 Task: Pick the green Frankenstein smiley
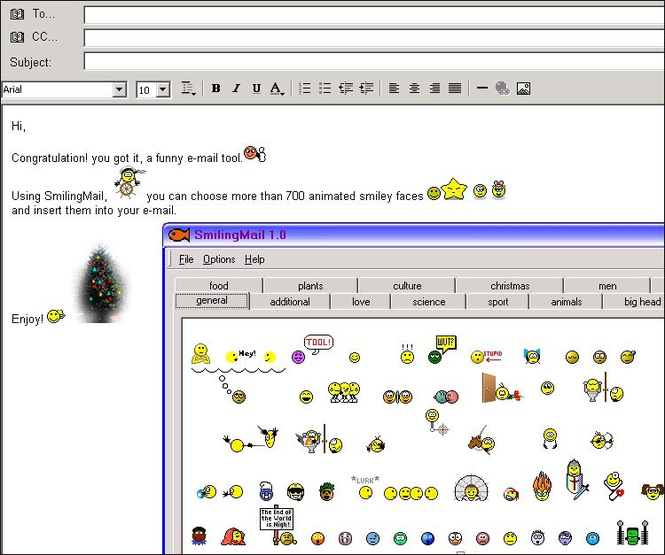coord(633,533)
